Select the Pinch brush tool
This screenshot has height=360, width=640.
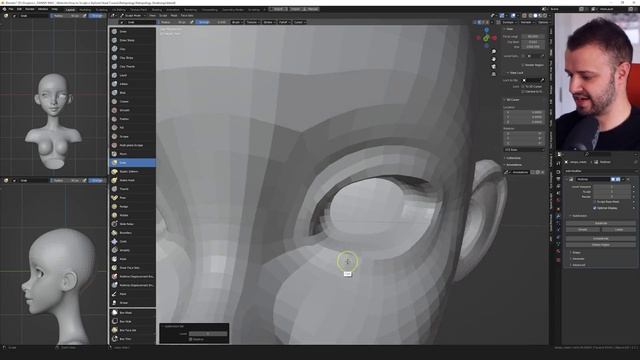(132, 154)
